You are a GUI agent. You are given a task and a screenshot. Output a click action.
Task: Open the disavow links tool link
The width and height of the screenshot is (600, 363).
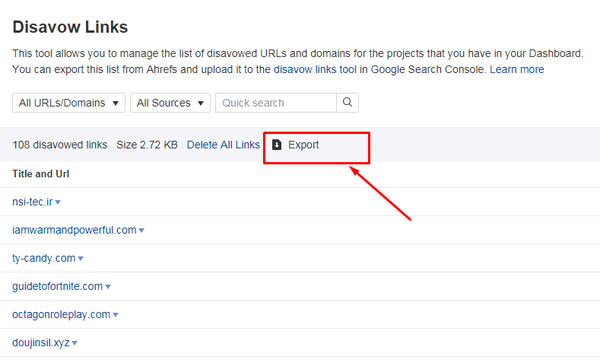315,70
